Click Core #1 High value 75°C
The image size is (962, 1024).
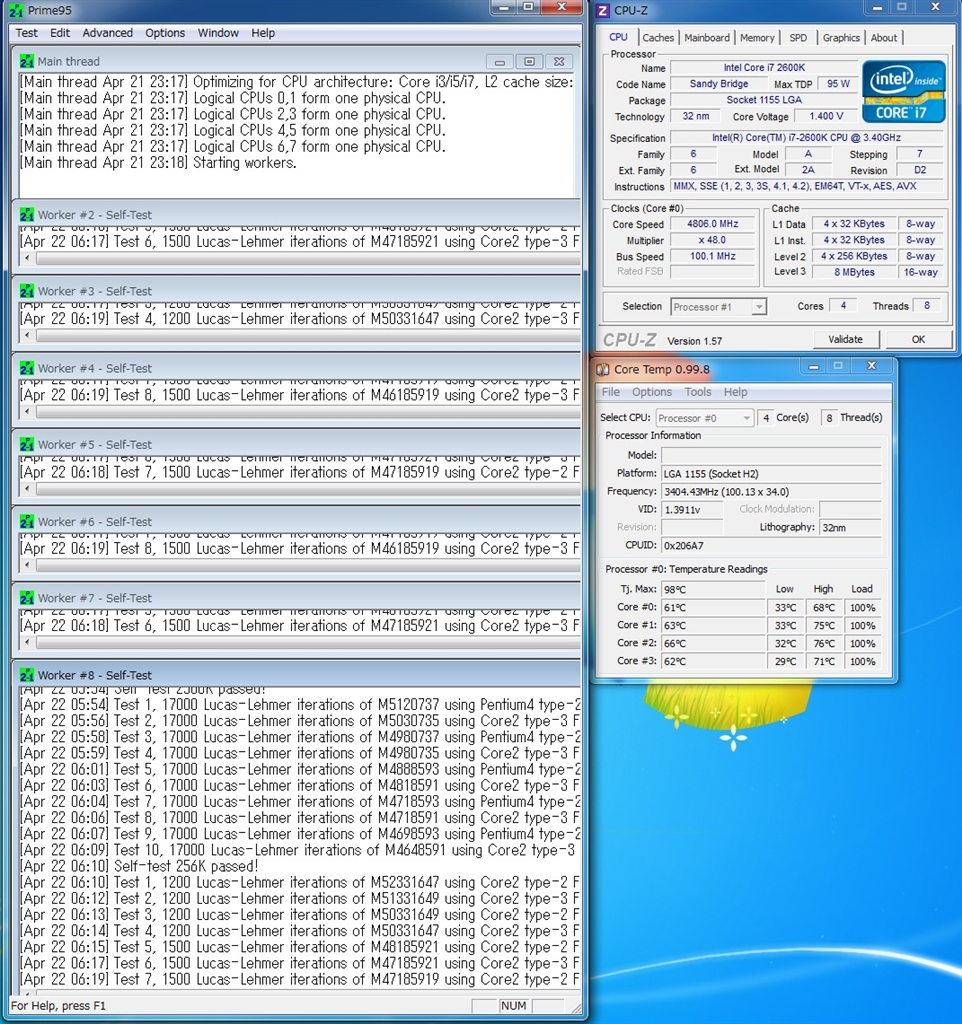coord(824,626)
